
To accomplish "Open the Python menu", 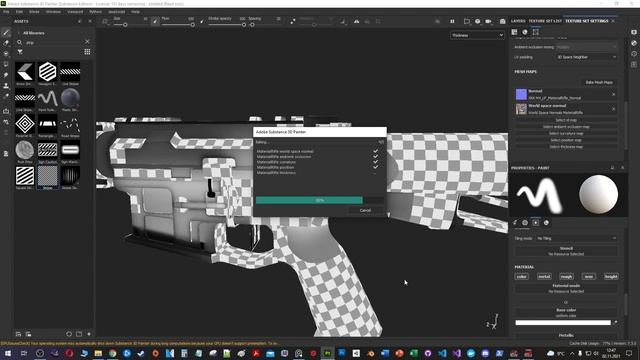I will (x=95, y=12).
